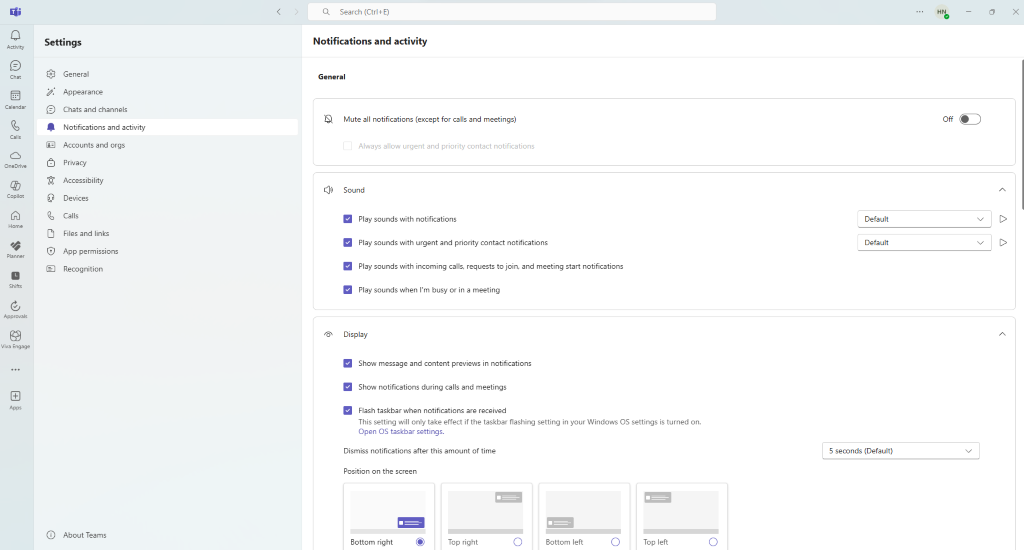The width and height of the screenshot is (1024, 550).
Task: Collapse the Sound section chevron
Action: [x=1002, y=190]
